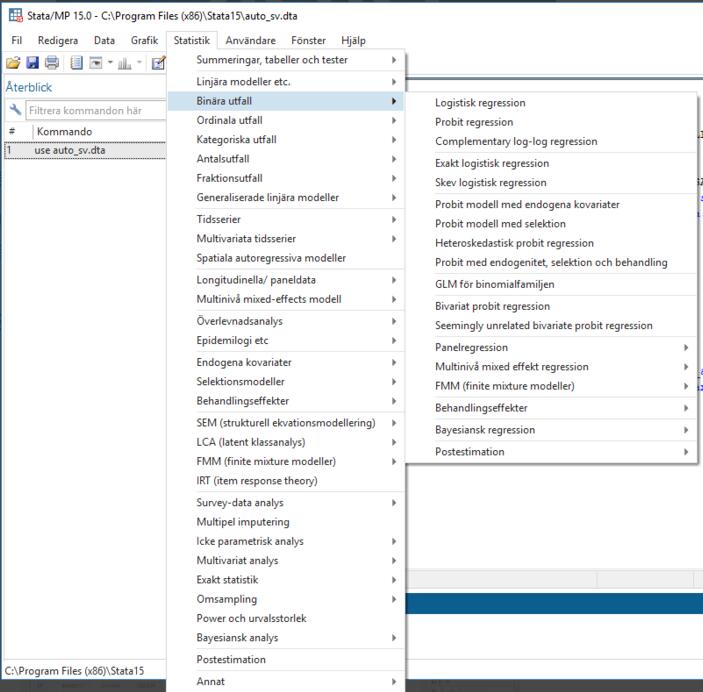Click the Open file folder icon
The height and width of the screenshot is (692, 703).
[13, 63]
